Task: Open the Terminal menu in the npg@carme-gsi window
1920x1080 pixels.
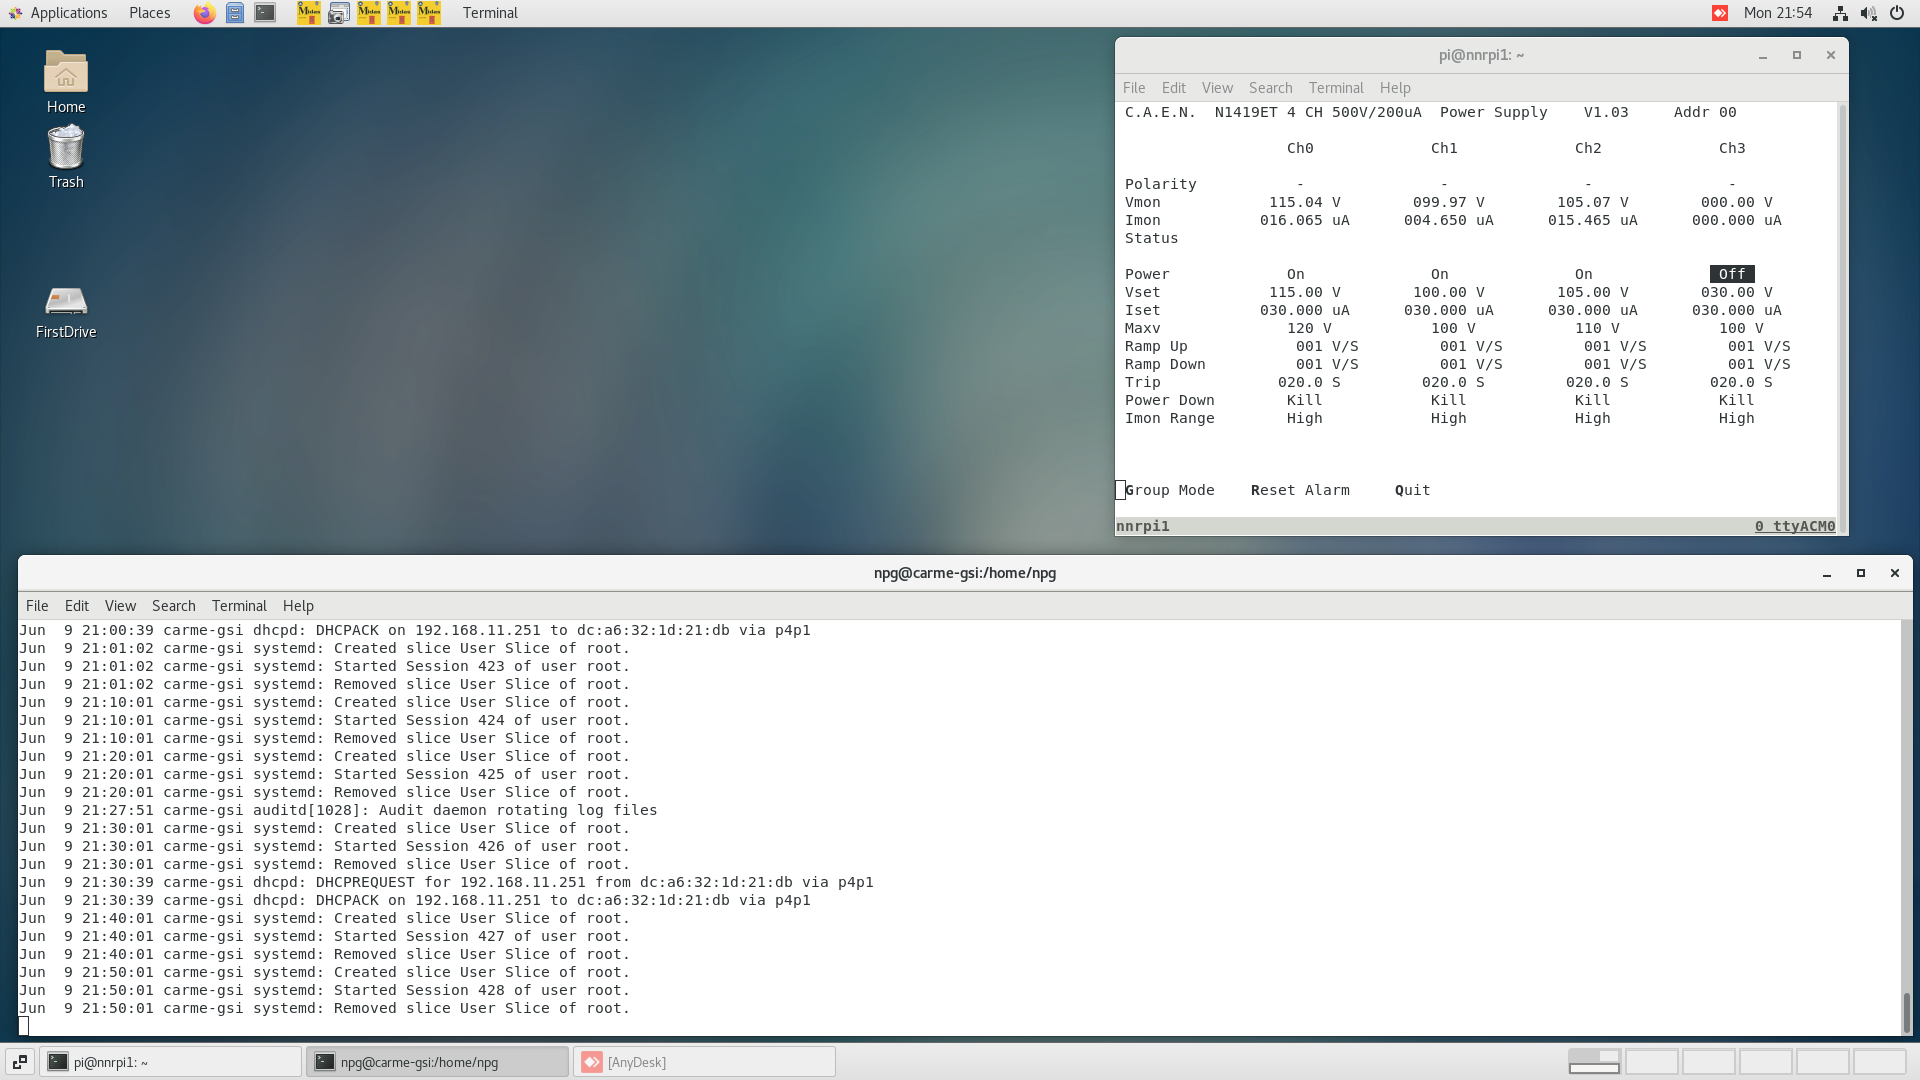Action: point(239,605)
